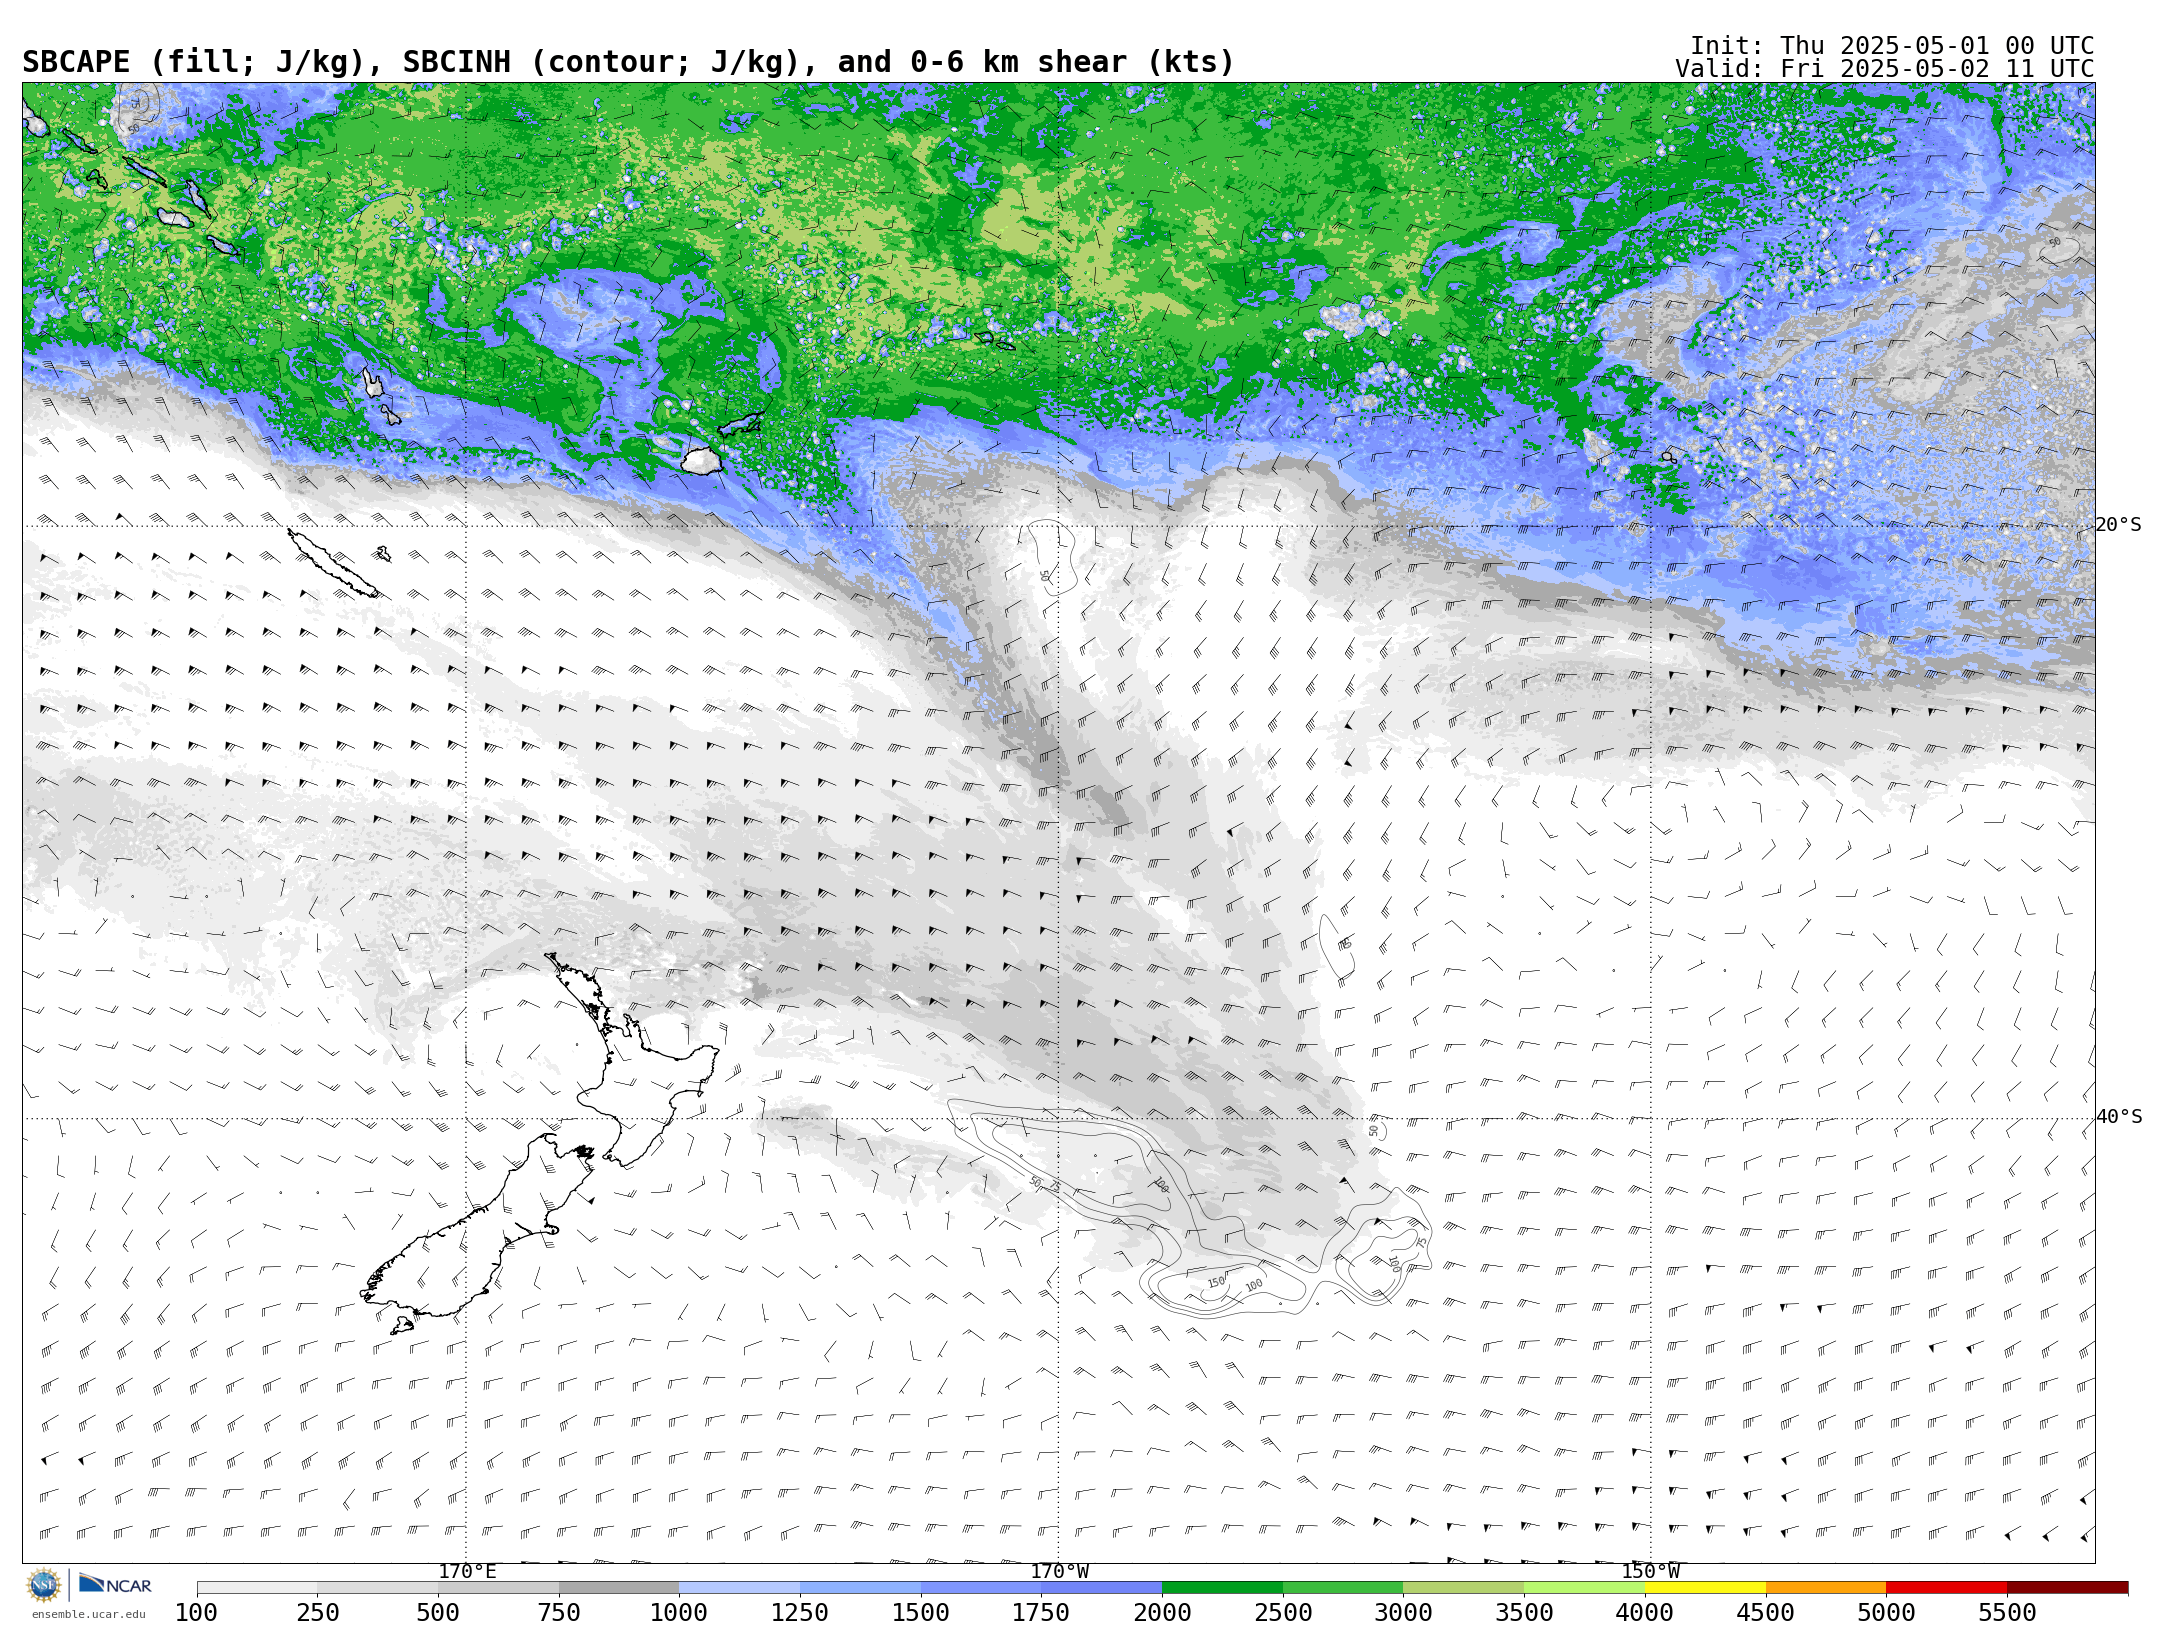Click the '40°S' latitude label
Image resolution: width=2160 pixels, height=1626 pixels.
click(x=2118, y=1117)
